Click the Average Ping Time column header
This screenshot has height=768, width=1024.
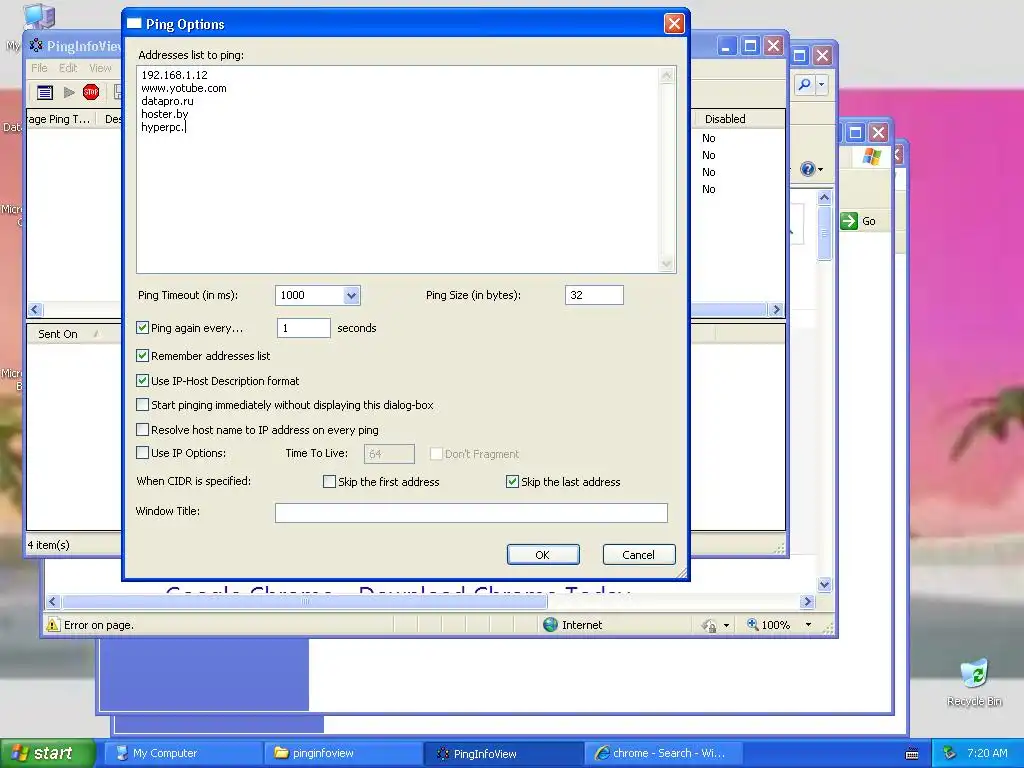tap(61, 119)
